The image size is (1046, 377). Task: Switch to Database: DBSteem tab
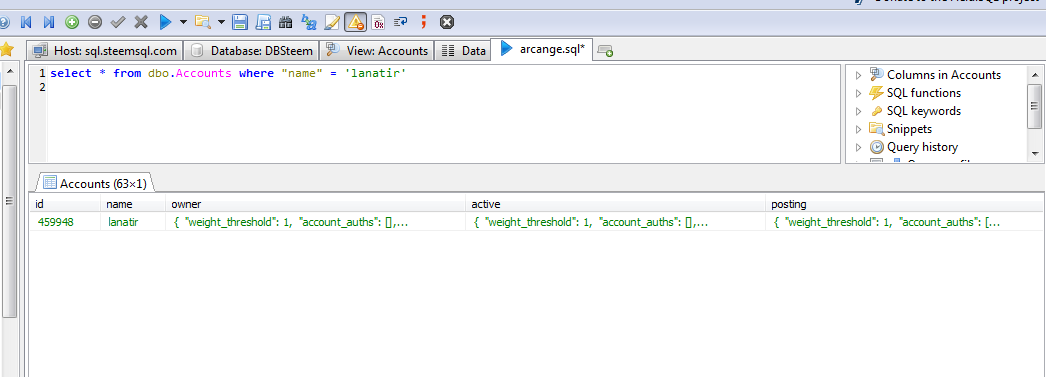[251, 50]
